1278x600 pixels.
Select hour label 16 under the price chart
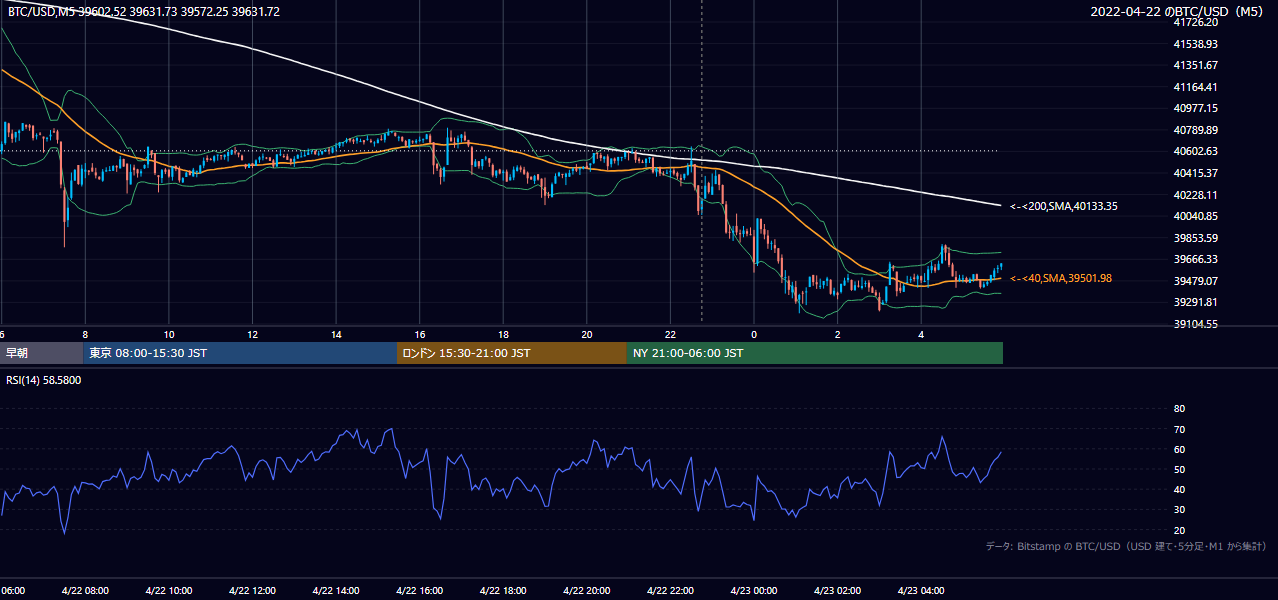[x=420, y=334]
